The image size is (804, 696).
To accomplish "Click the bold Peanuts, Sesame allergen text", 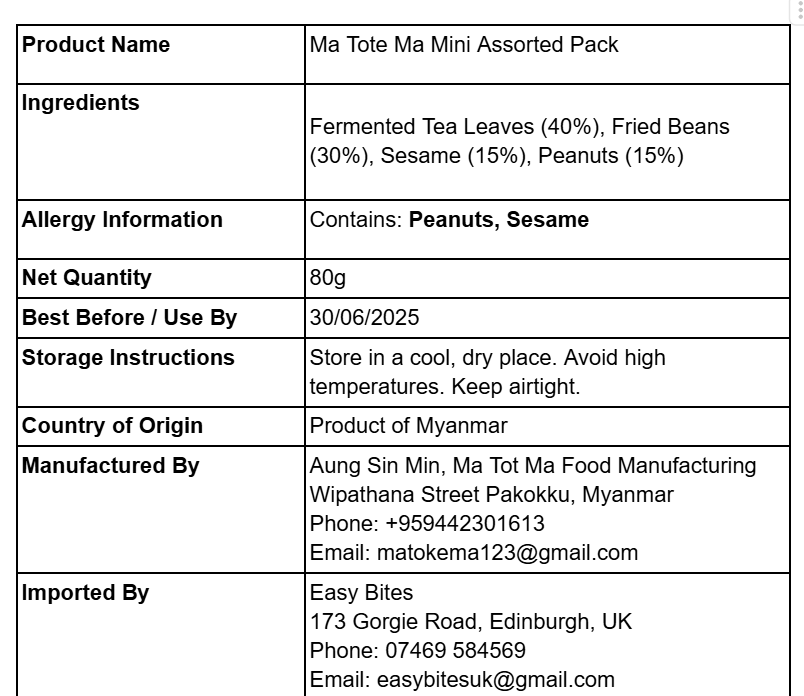I will pos(498,220).
